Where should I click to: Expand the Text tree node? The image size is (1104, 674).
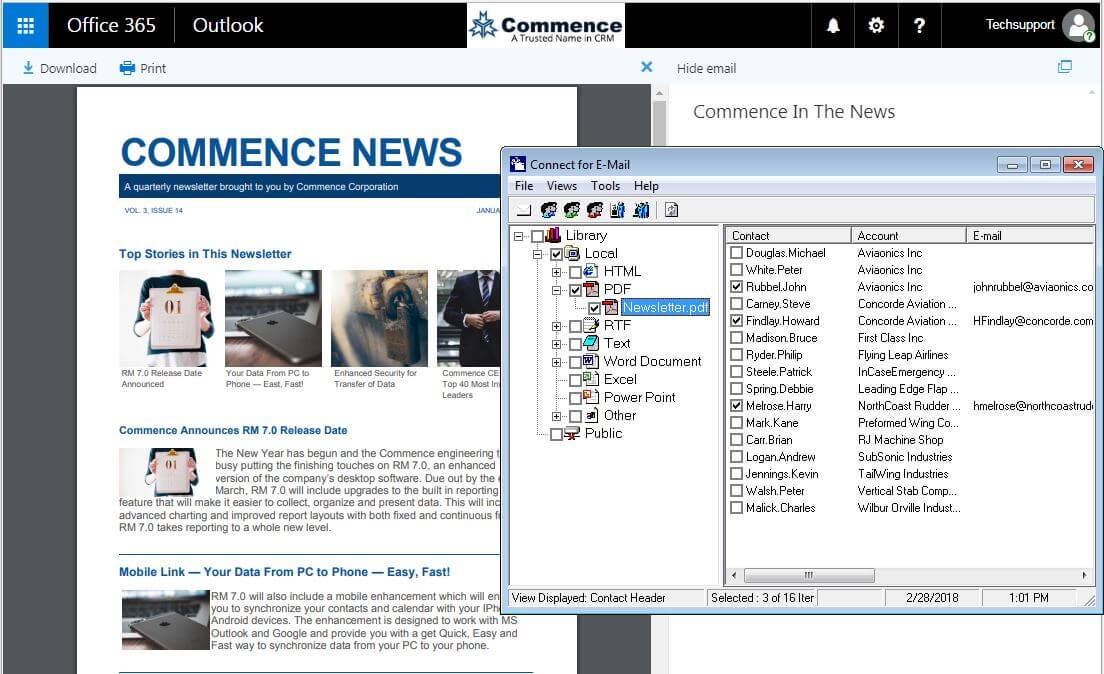point(557,344)
